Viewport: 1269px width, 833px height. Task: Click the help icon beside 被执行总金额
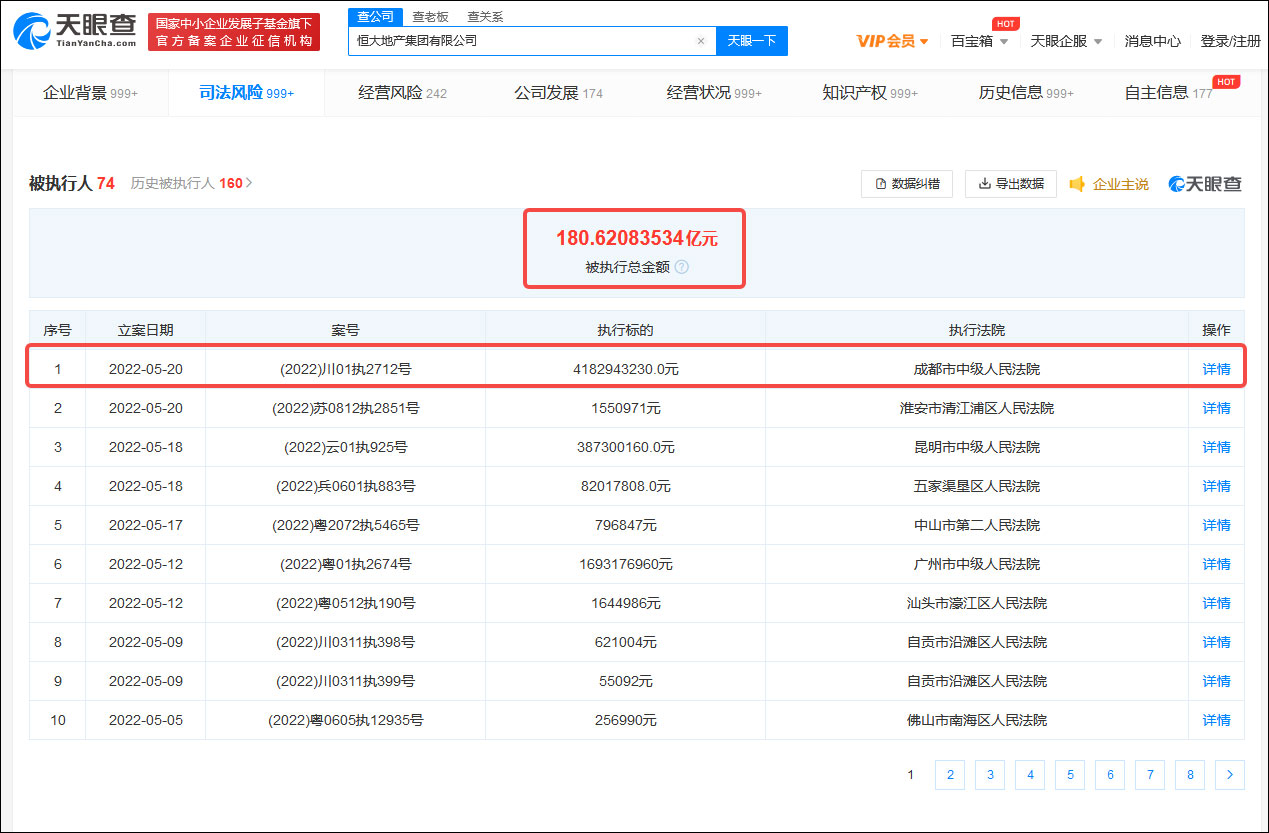click(681, 267)
